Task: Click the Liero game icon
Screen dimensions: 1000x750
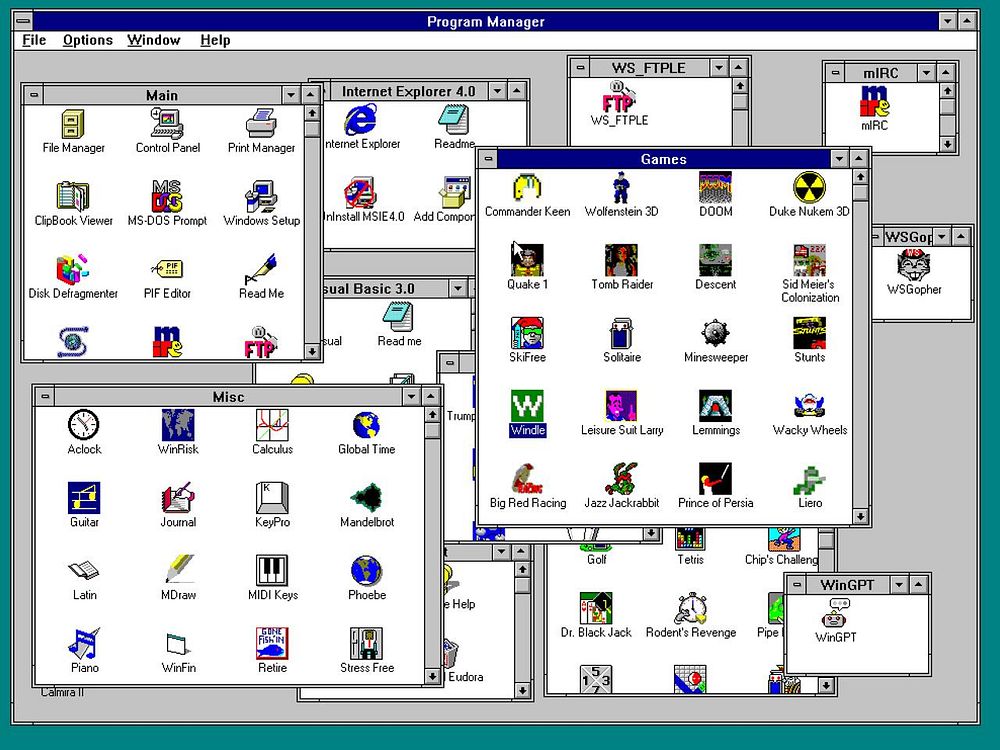Action: point(809,478)
